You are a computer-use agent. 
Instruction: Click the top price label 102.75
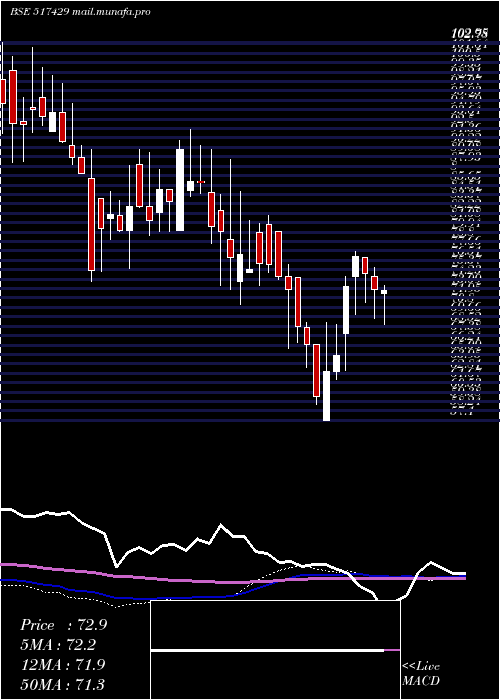tap(469, 33)
